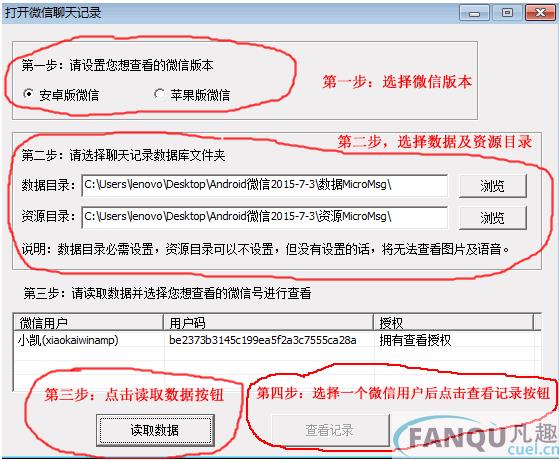Click the 微信用户 column header
The height and width of the screenshot is (461, 560).
[89, 322]
